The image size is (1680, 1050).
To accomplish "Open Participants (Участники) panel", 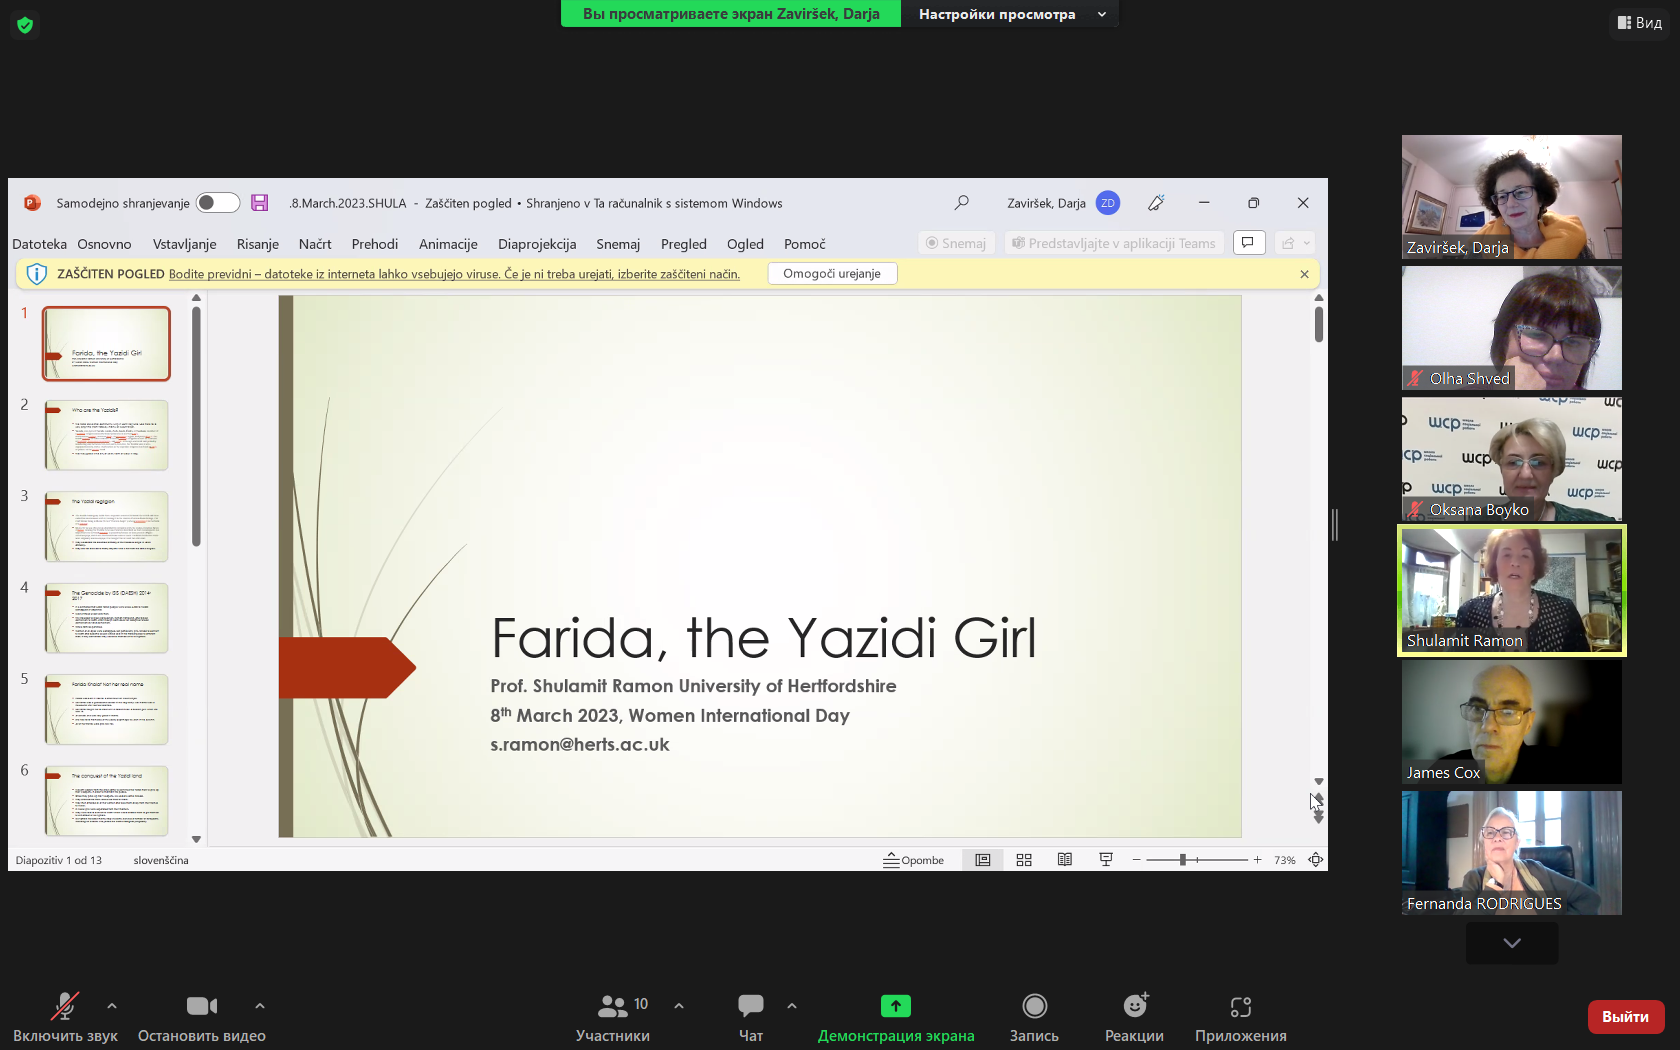I will coord(613,1006).
